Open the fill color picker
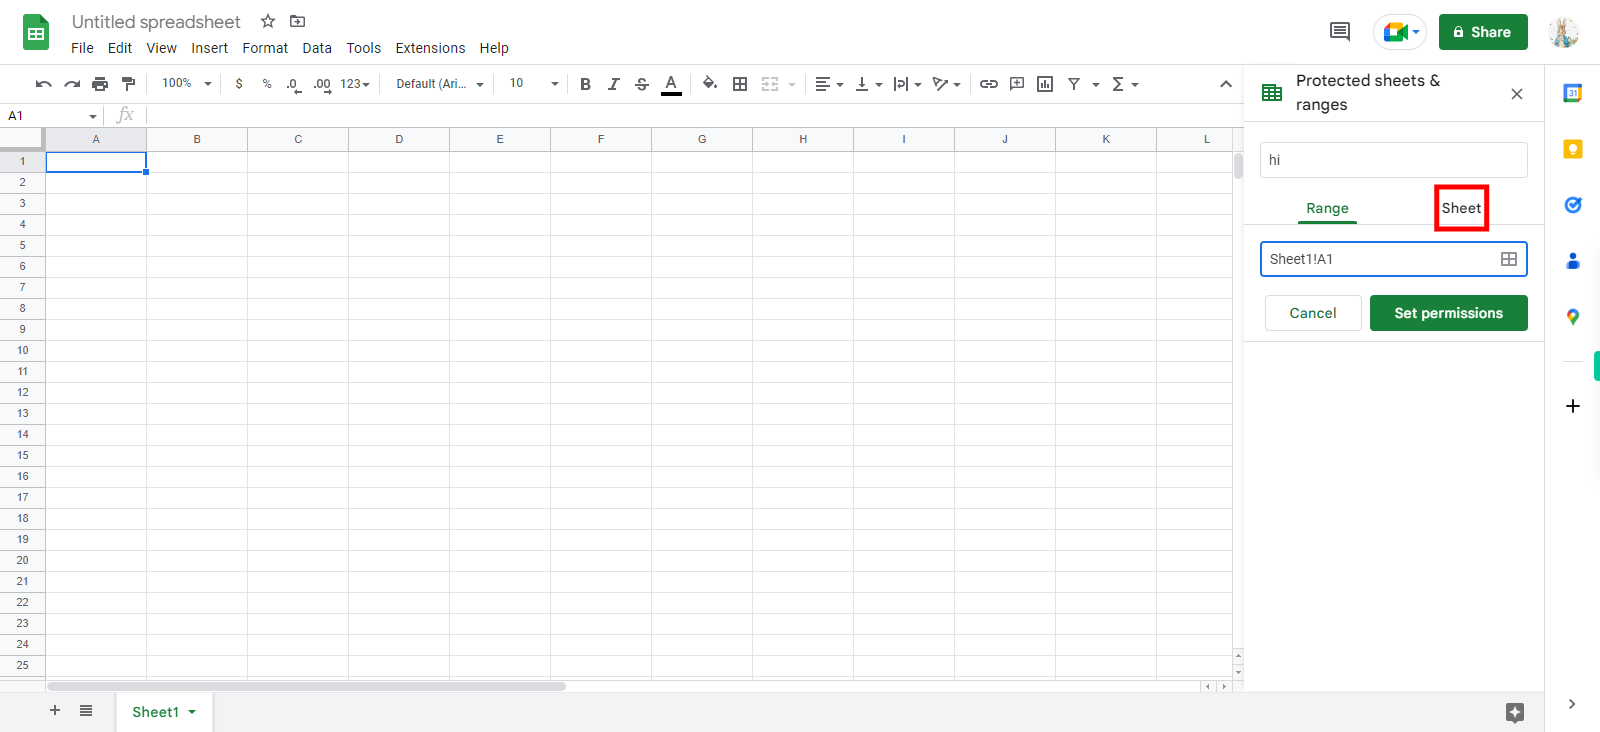This screenshot has width=1600, height=732. pos(710,84)
